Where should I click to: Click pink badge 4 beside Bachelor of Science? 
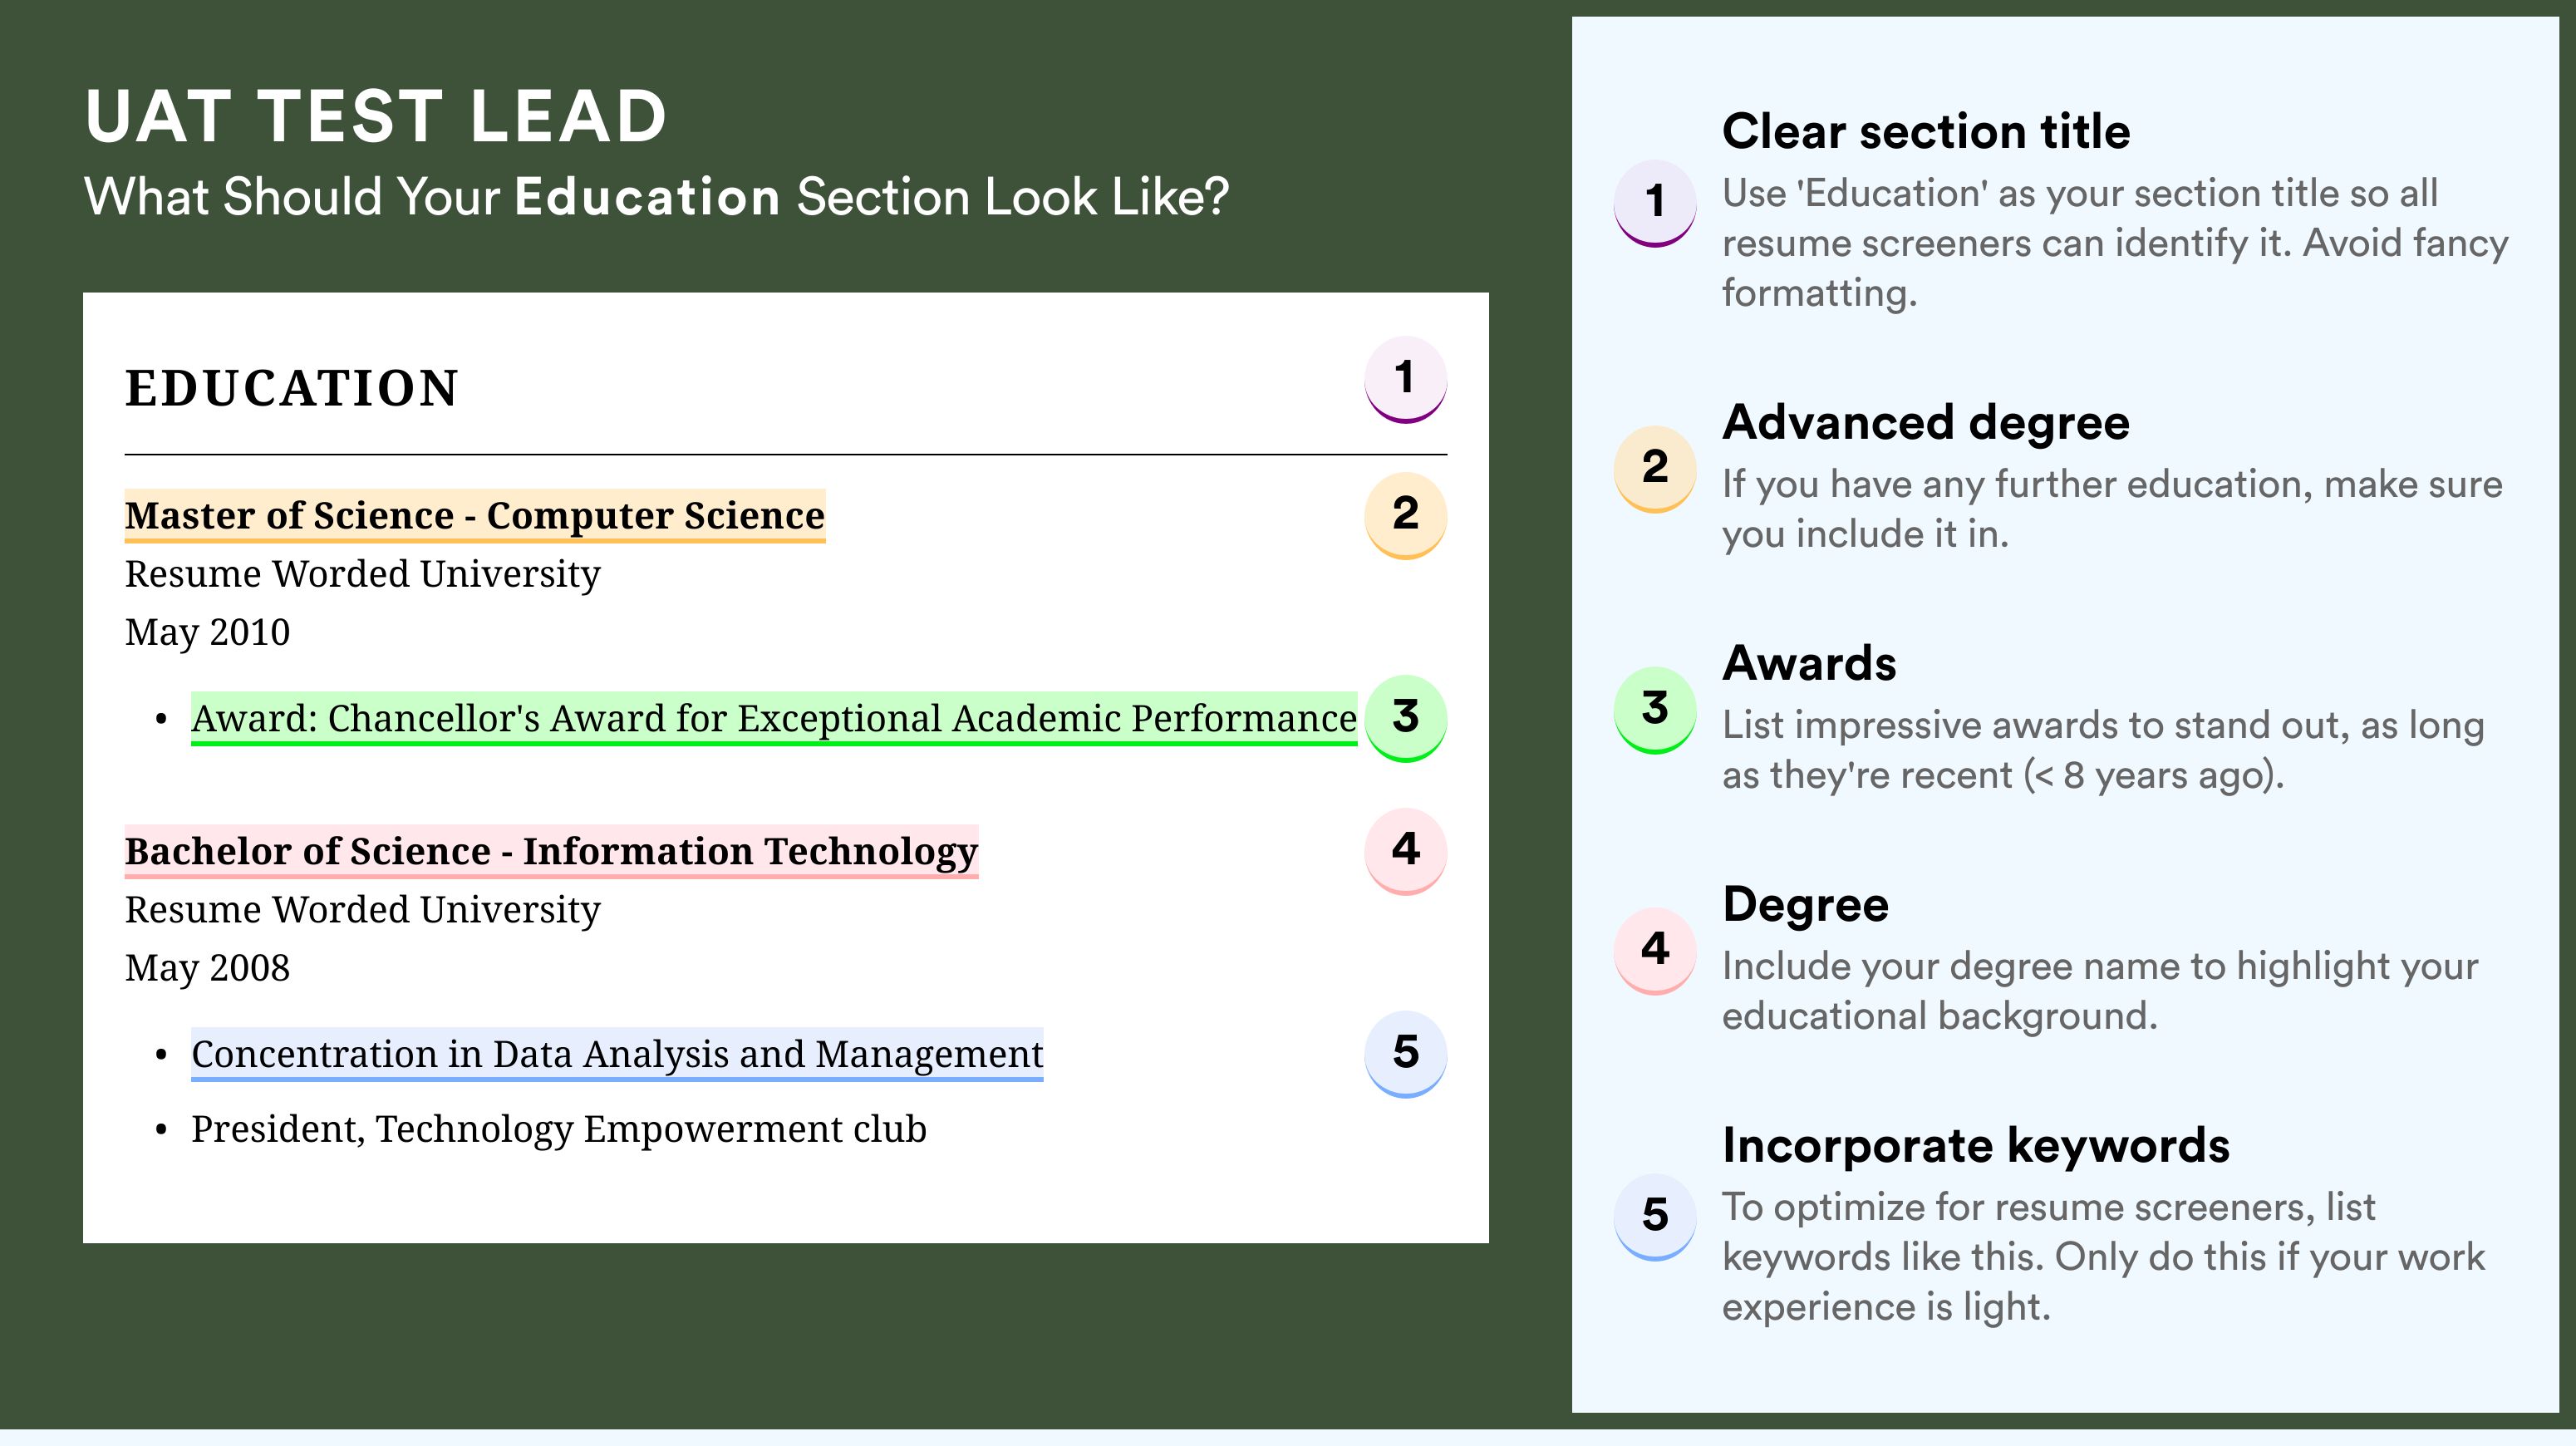click(x=1405, y=850)
